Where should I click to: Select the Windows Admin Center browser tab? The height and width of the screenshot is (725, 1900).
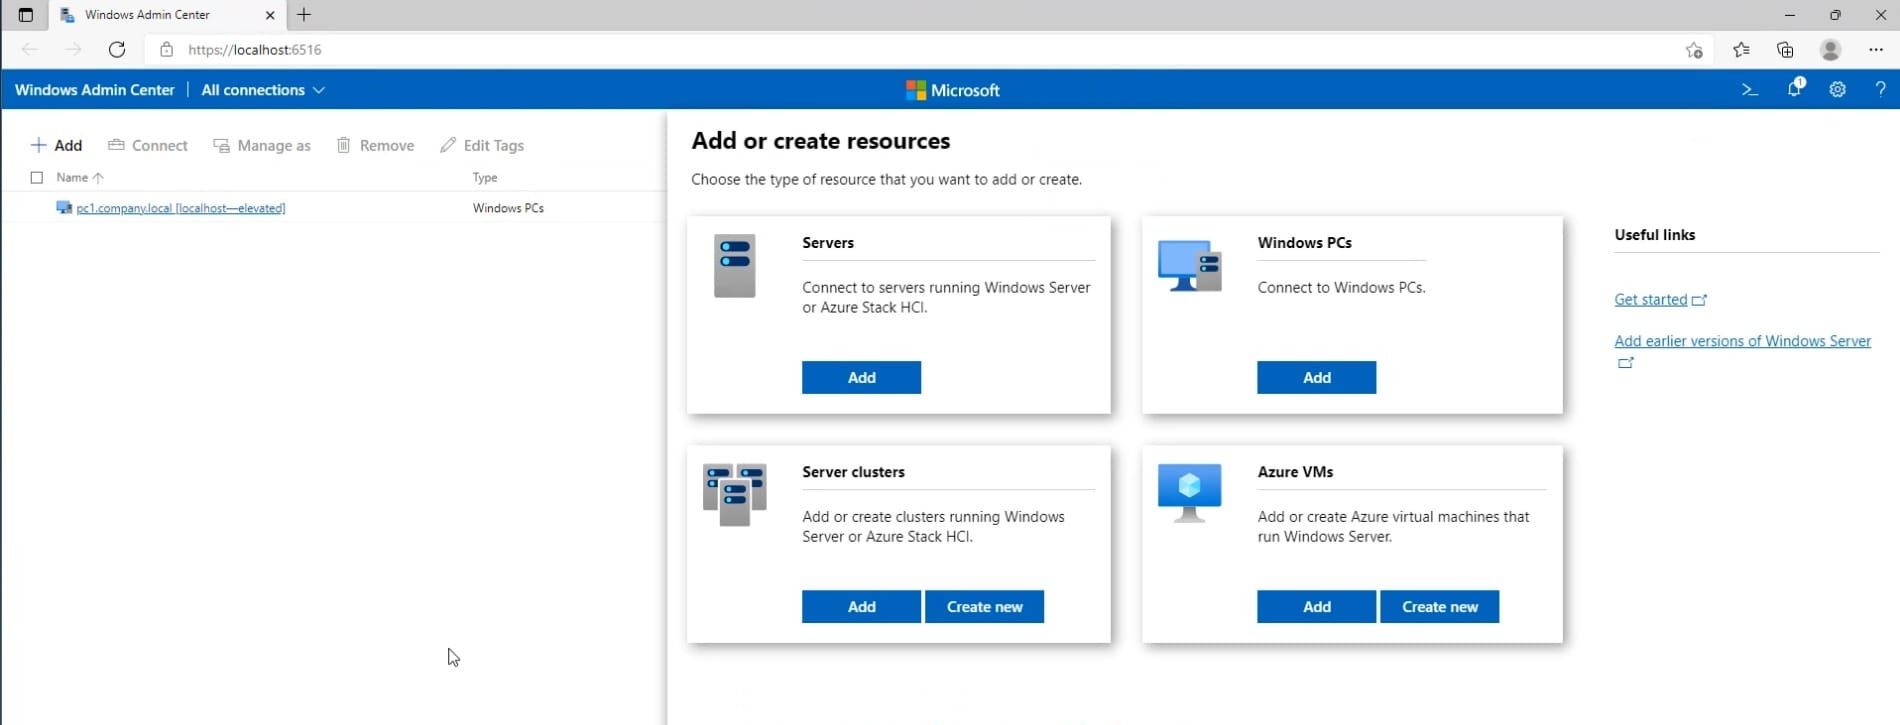pyautogui.click(x=168, y=15)
